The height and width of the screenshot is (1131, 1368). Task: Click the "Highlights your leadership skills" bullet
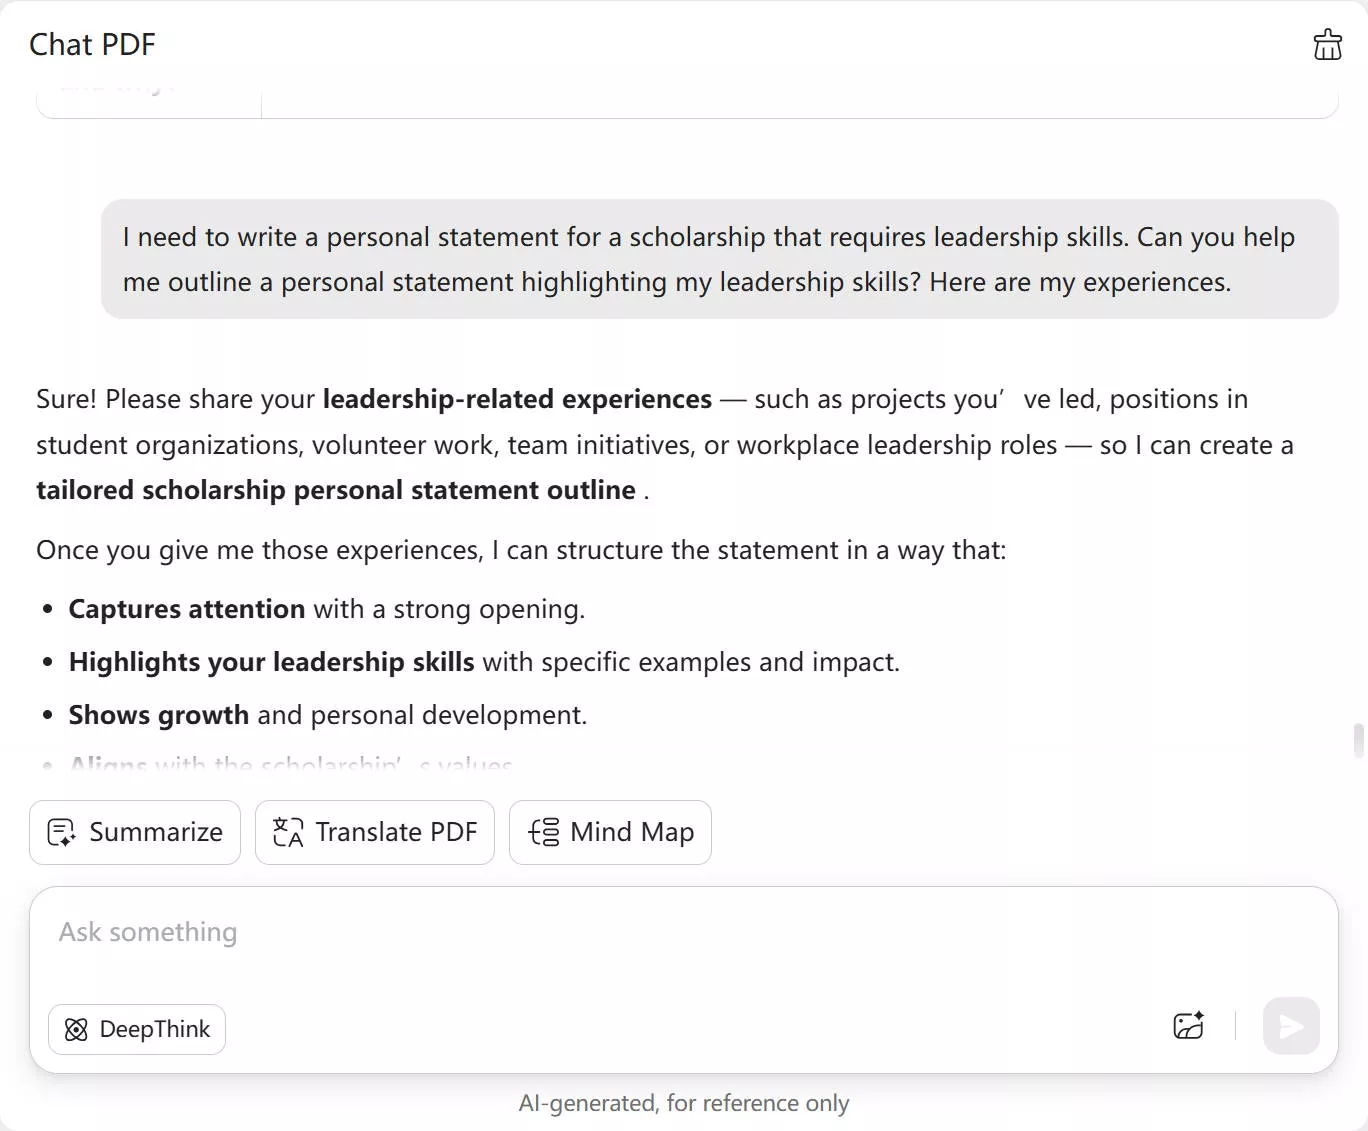(x=271, y=662)
